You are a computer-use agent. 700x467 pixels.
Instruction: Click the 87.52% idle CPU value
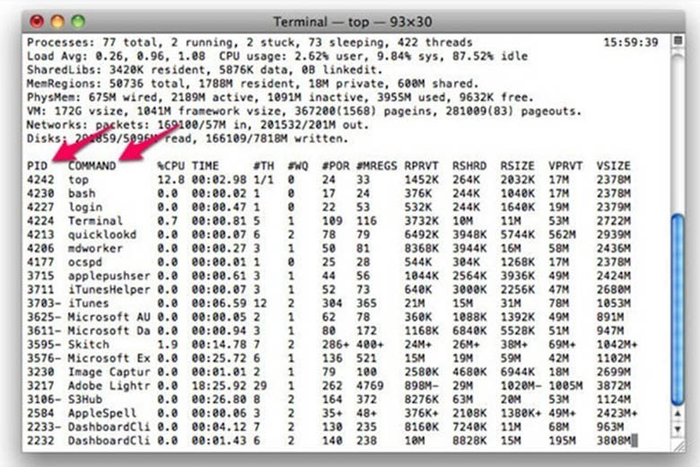490,56
